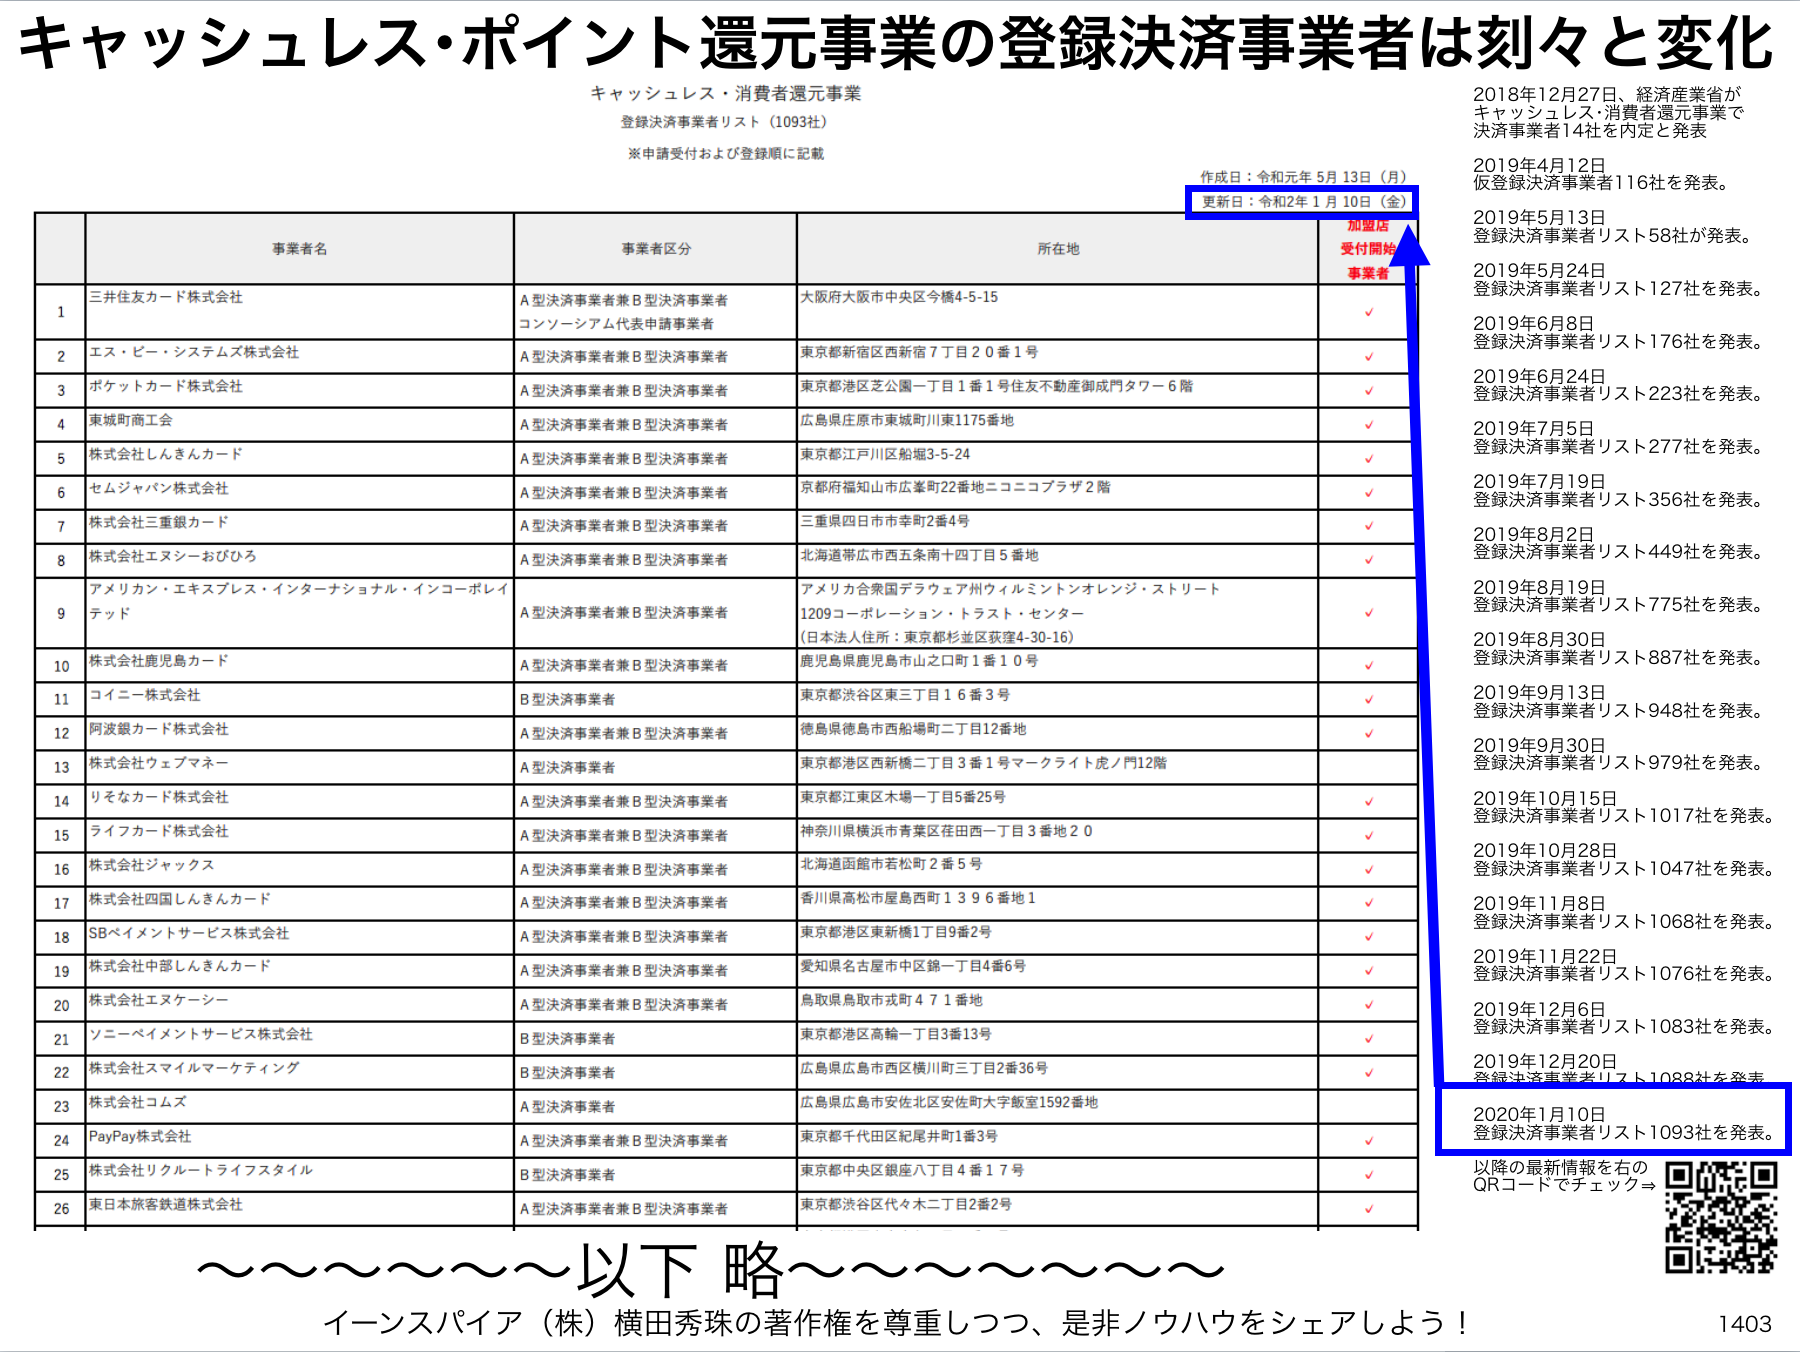Click address 東京都千代田区紀尾井町1番3号
This screenshot has height=1352, width=1800.
[899, 1136]
